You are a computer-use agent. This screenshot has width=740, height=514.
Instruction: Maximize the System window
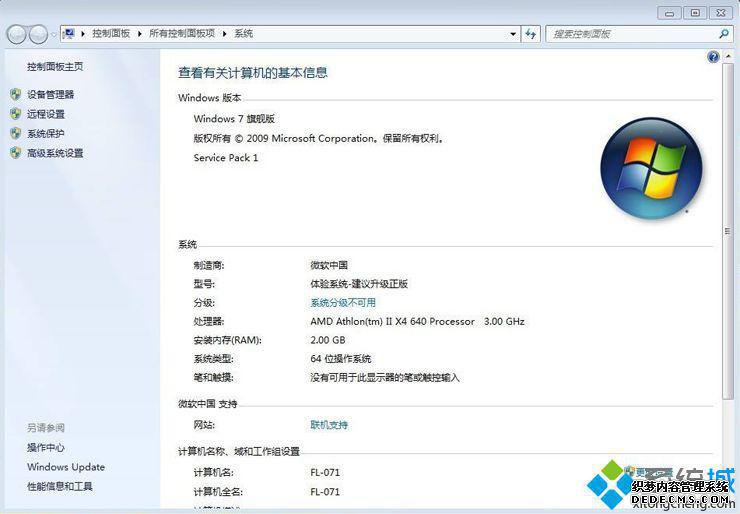[695, 13]
